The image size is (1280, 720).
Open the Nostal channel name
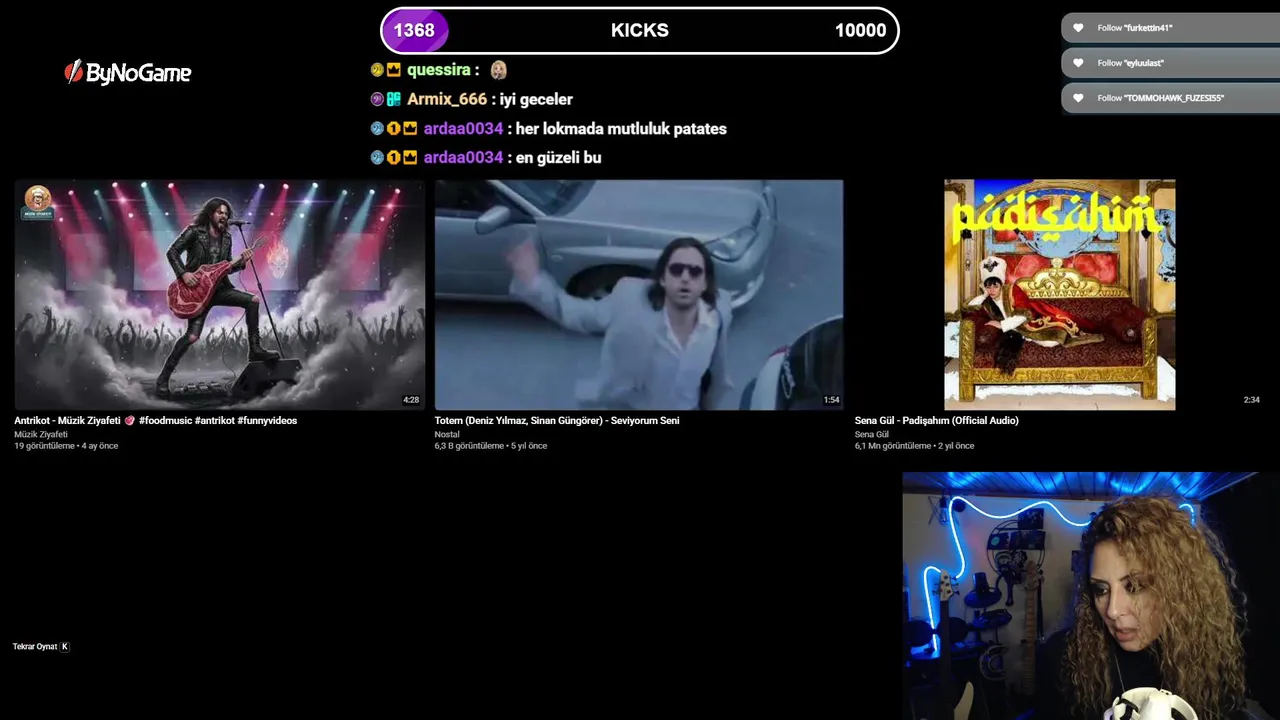pyautogui.click(x=447, y=435)
